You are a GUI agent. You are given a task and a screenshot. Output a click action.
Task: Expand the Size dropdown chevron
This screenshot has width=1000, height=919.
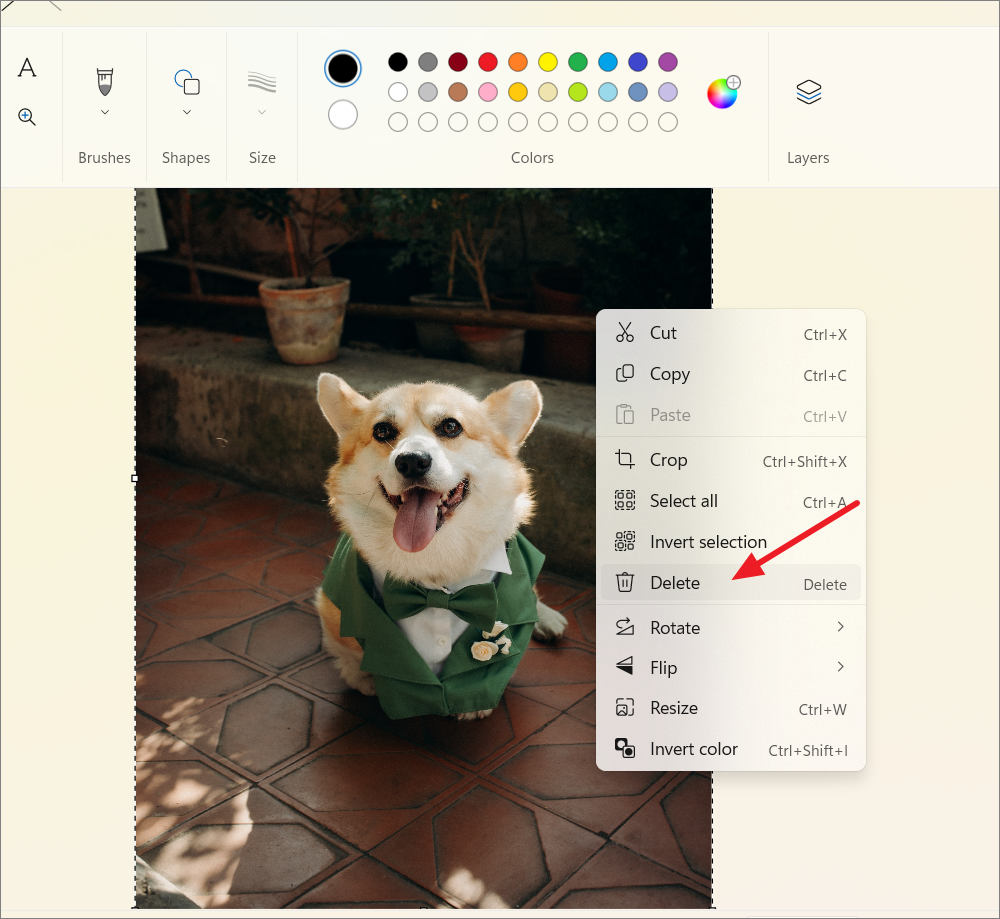pyautogui.click(x=261, y=112)
